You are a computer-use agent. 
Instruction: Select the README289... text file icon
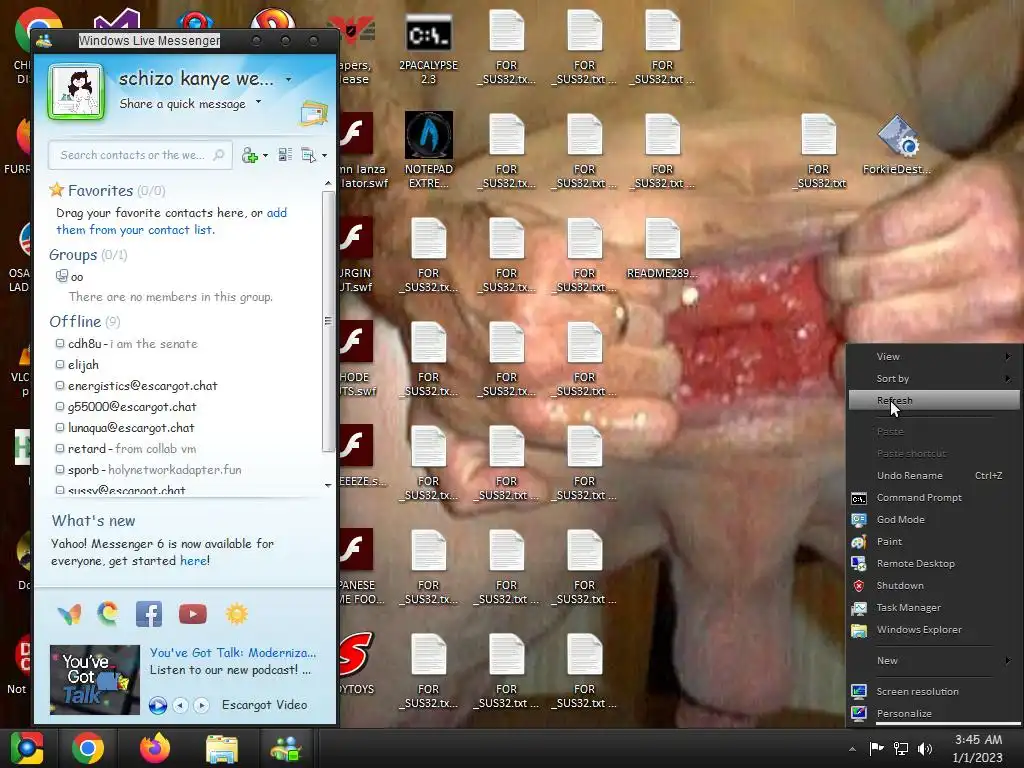[662, 249]
